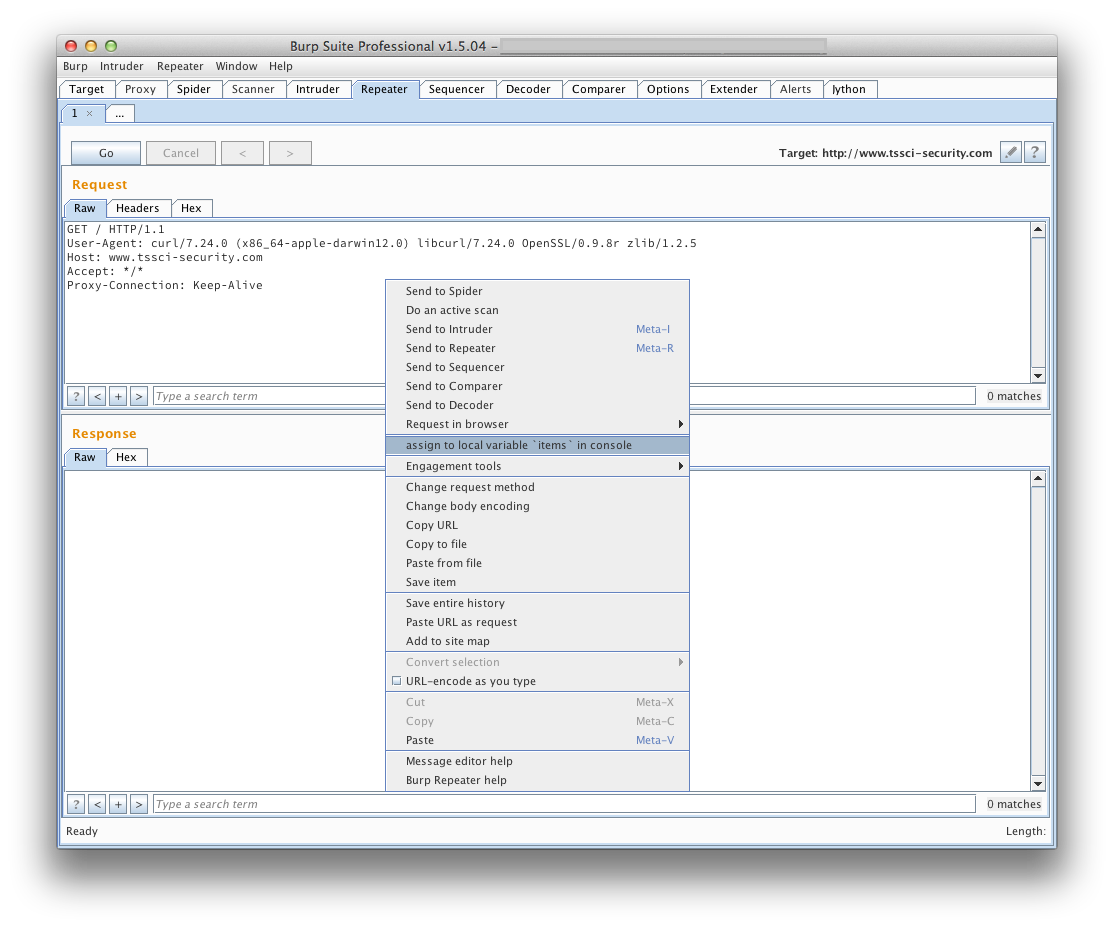Open Burp Repeater help
The image size is (1114, 928).
(x=537, y=780)
